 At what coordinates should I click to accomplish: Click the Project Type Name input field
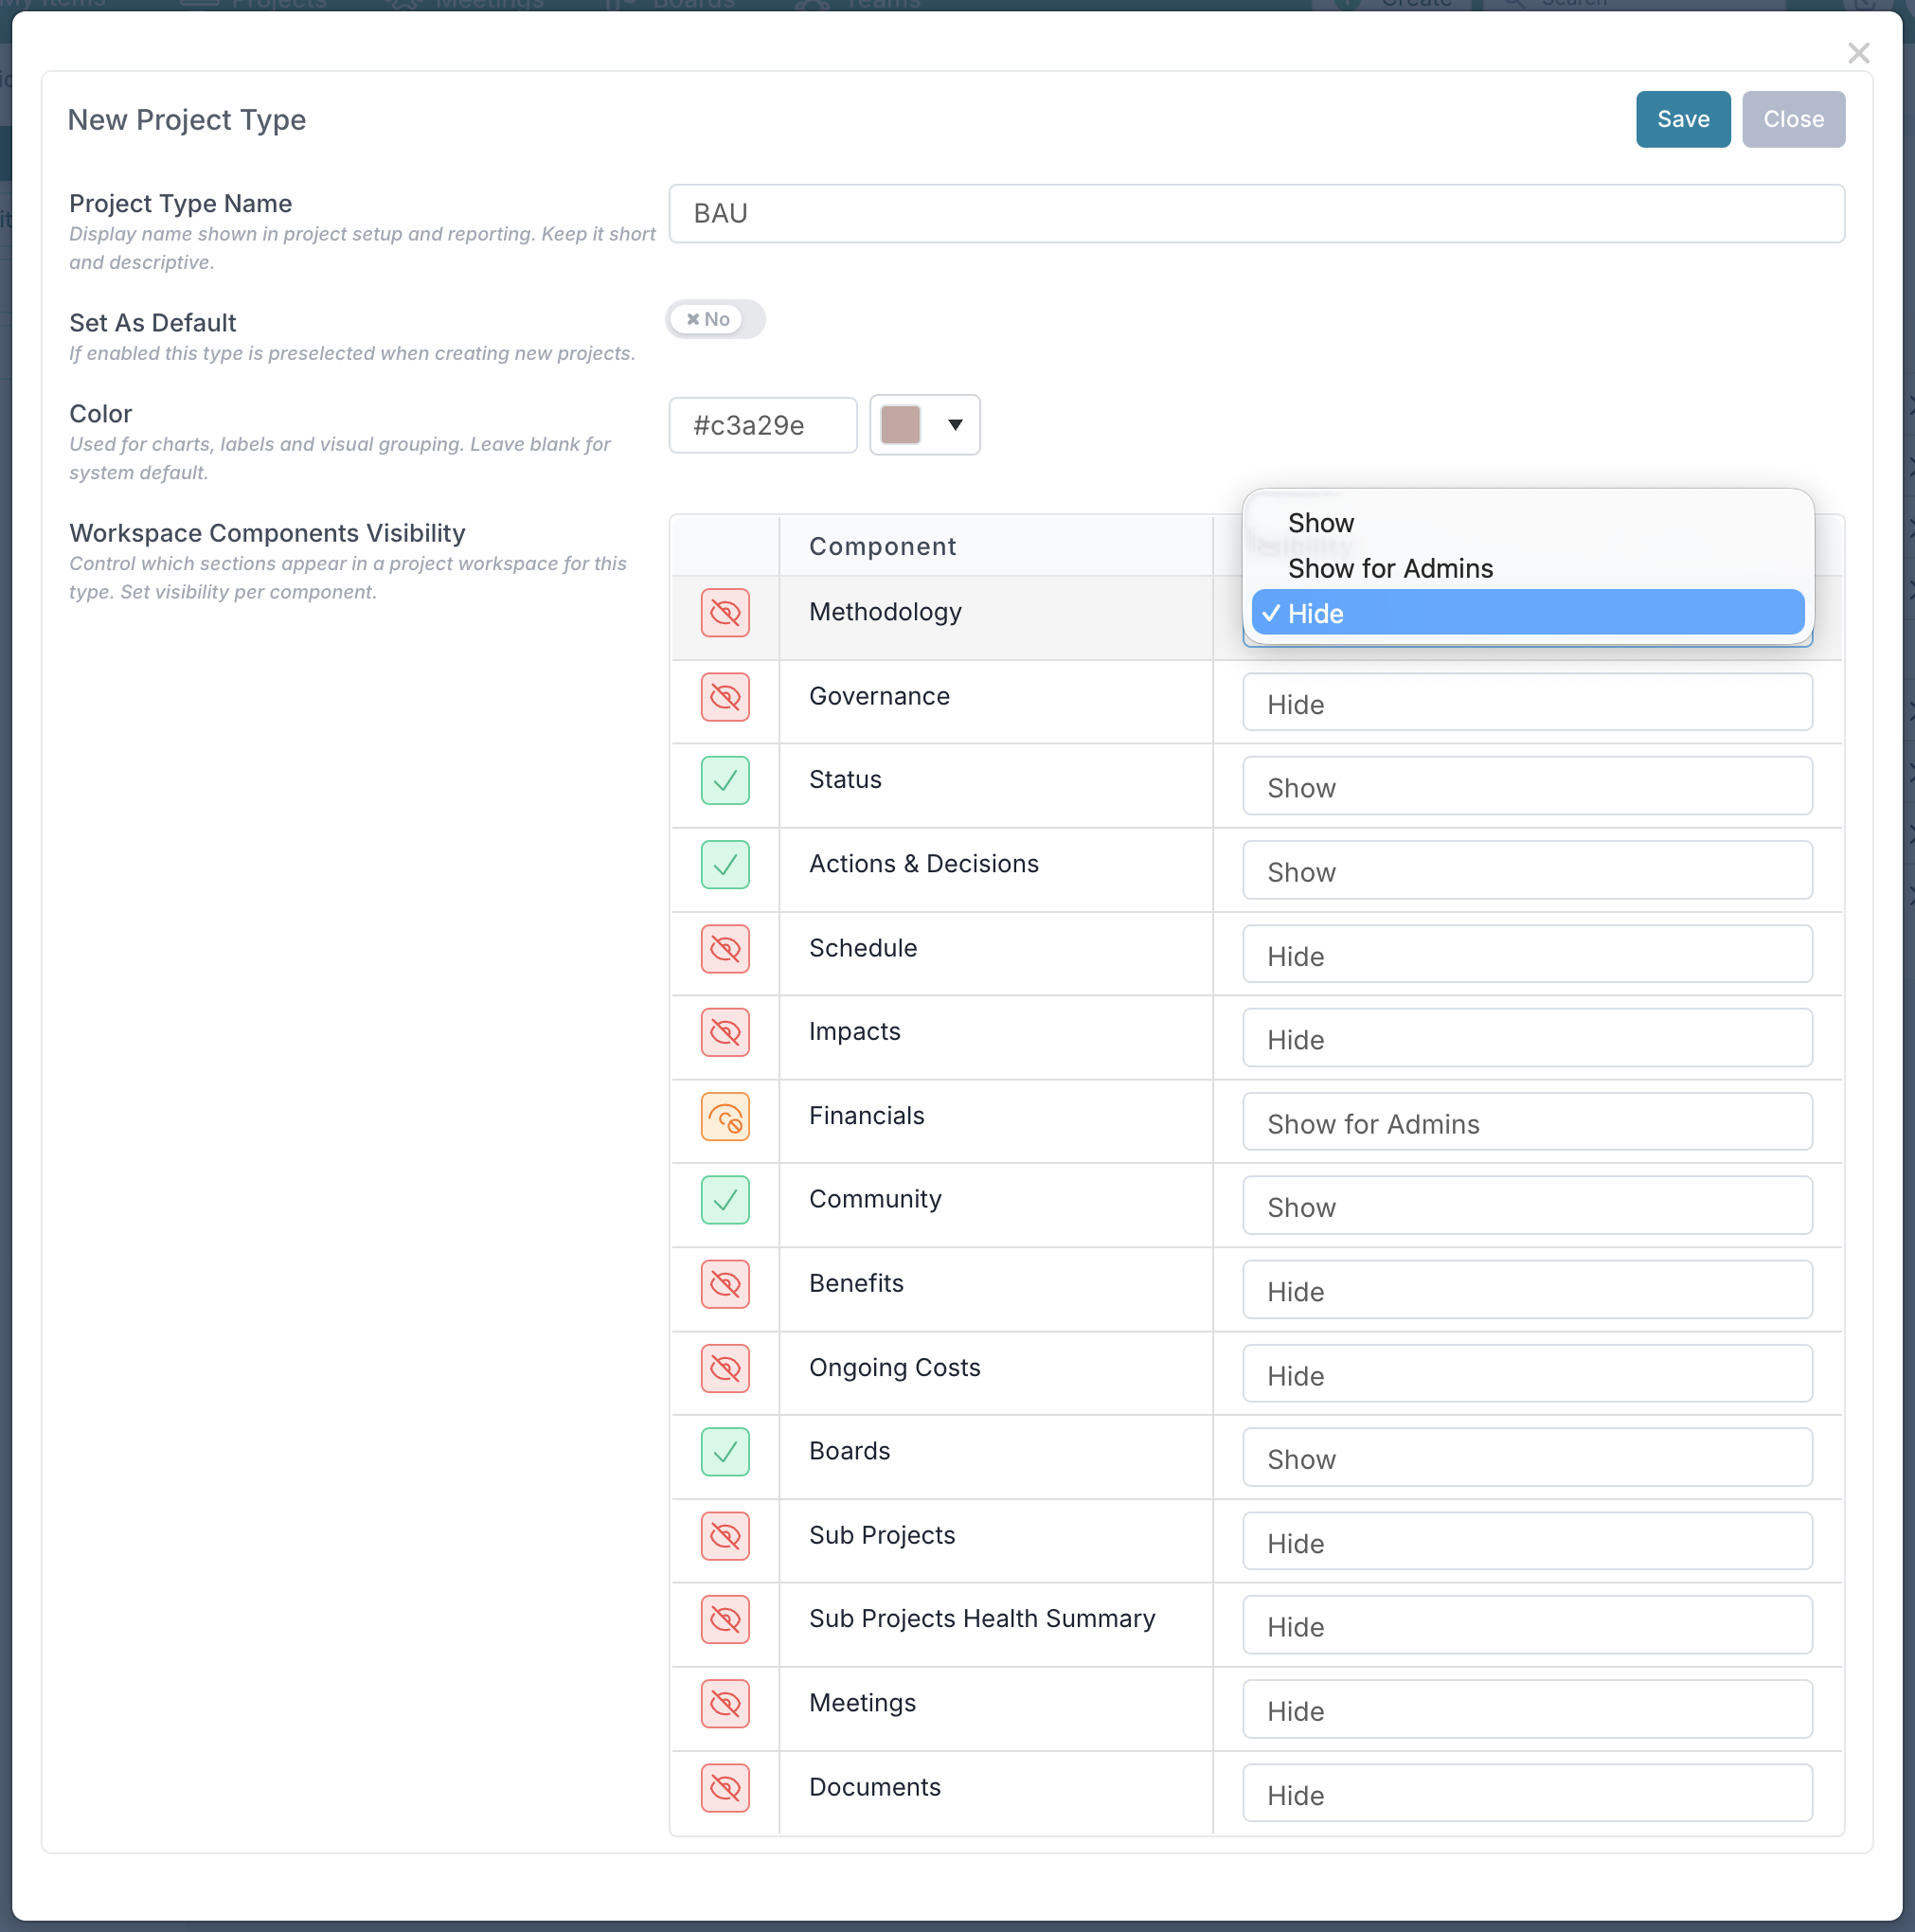1255,213
